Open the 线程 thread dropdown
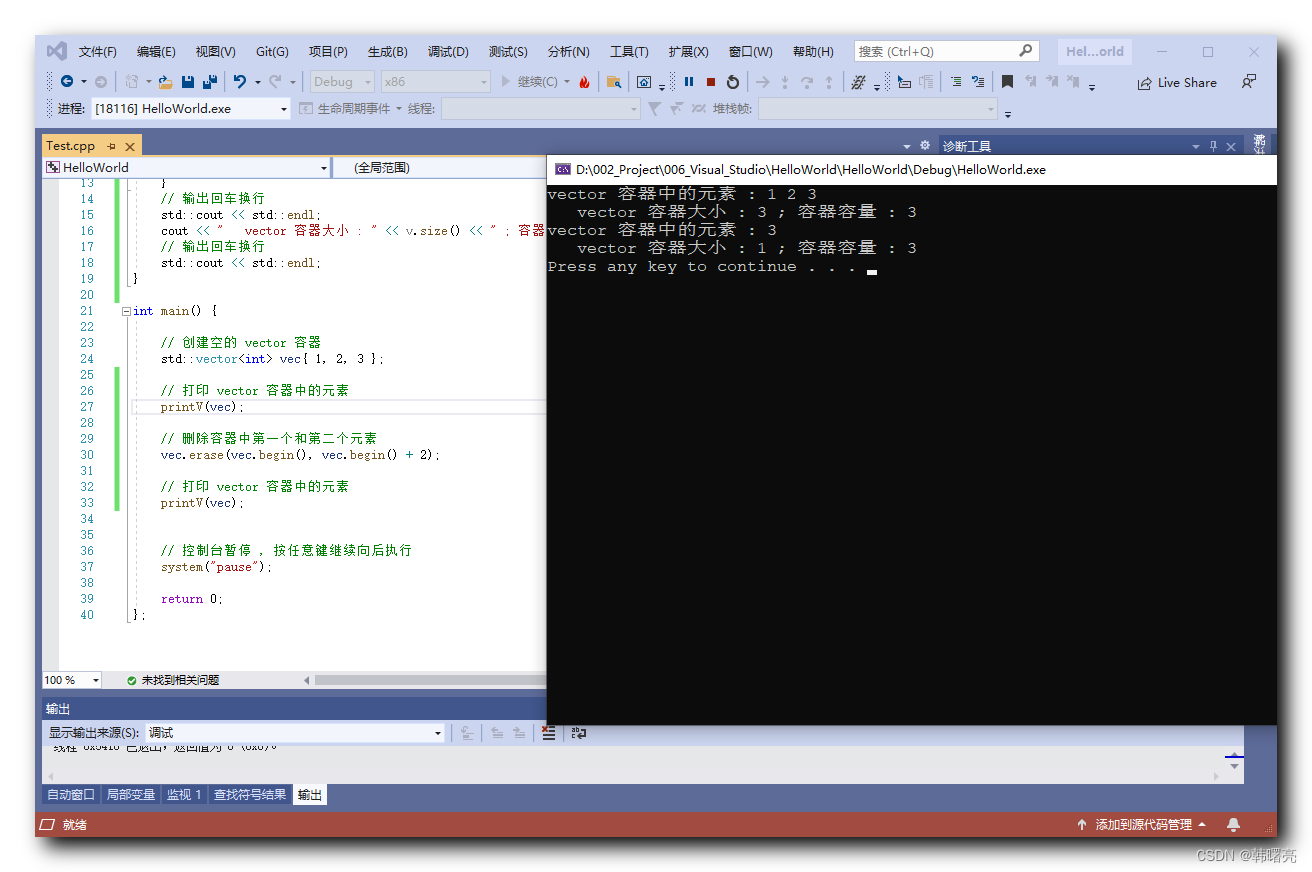Image resolution: width=1312 pixels, height=872 pixels. (540, 109)
